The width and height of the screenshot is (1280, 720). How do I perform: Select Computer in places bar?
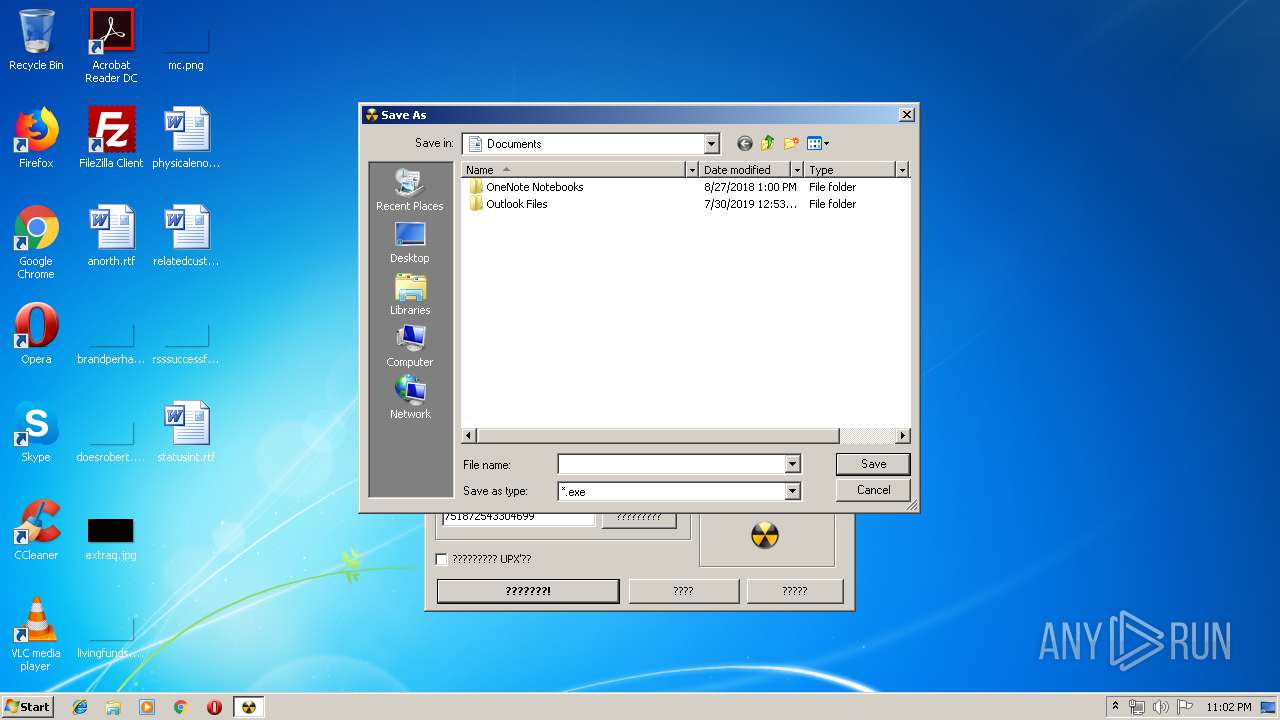click(x=409, y=347)
